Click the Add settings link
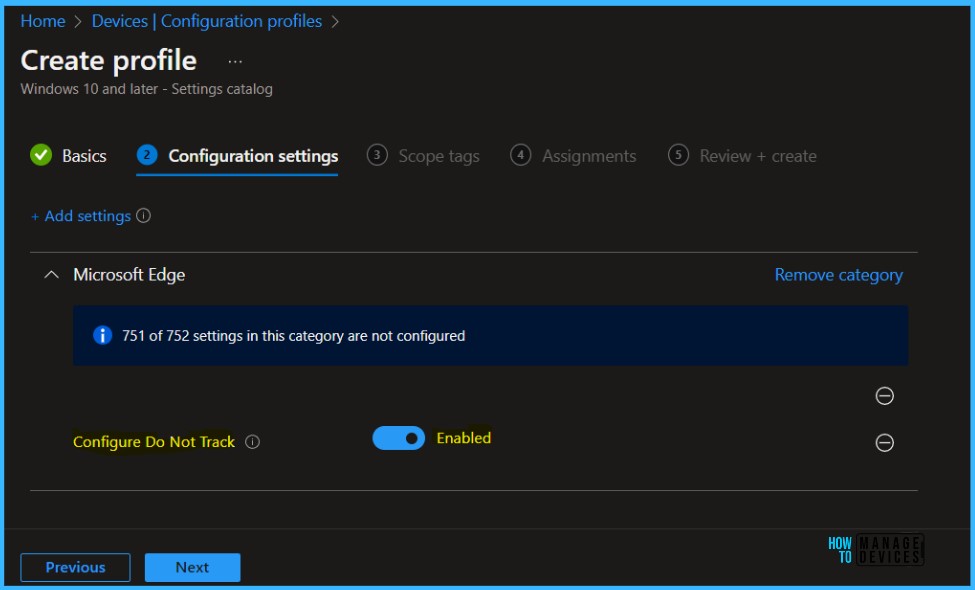 [x=81, y=216]
